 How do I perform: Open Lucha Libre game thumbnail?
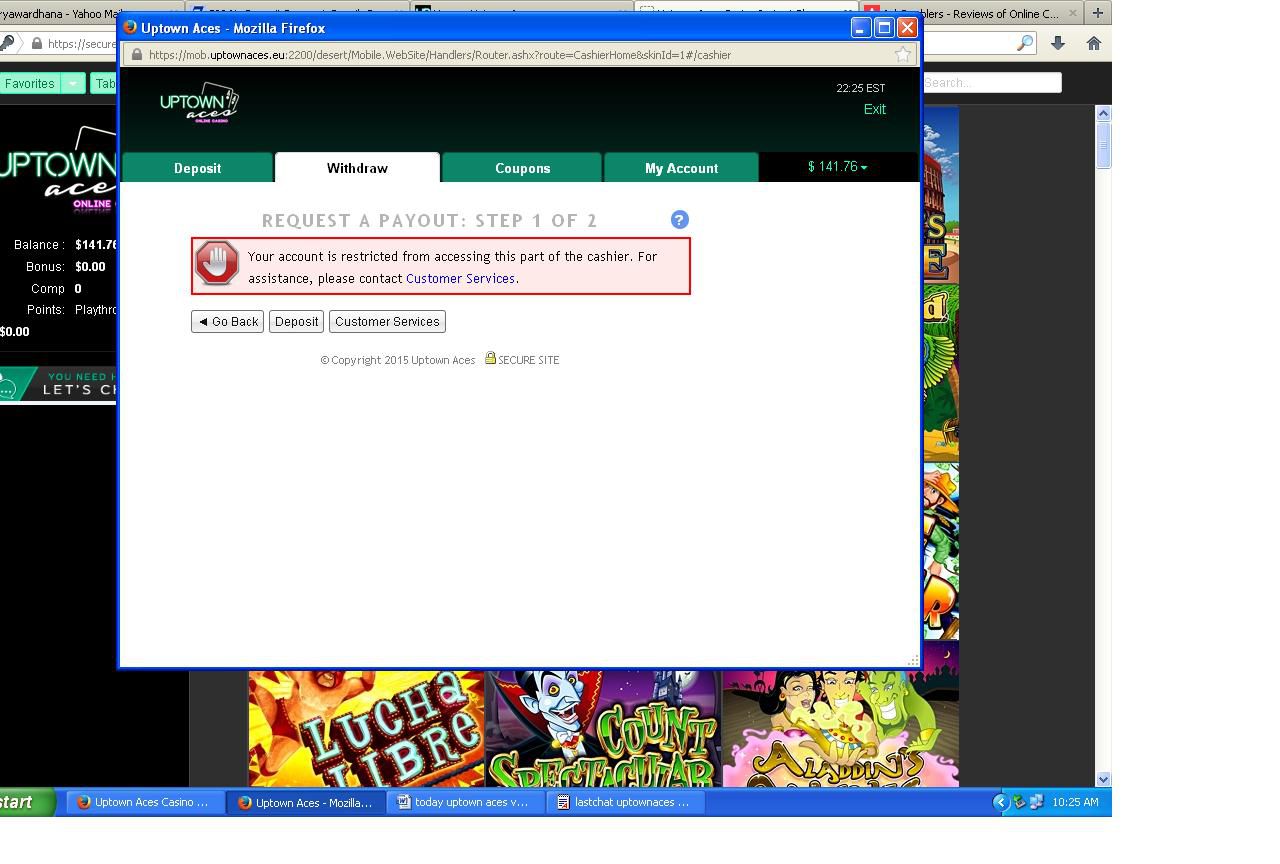coord(366,728)
